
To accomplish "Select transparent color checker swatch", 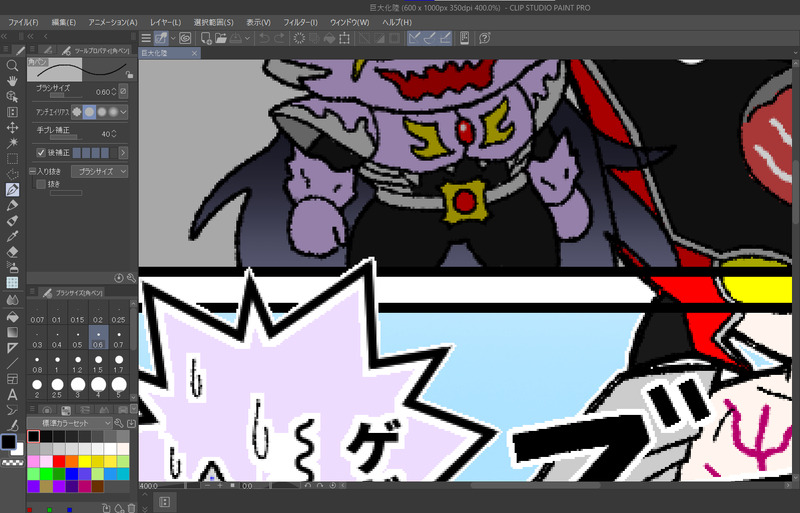I will (x=13, y=463).
